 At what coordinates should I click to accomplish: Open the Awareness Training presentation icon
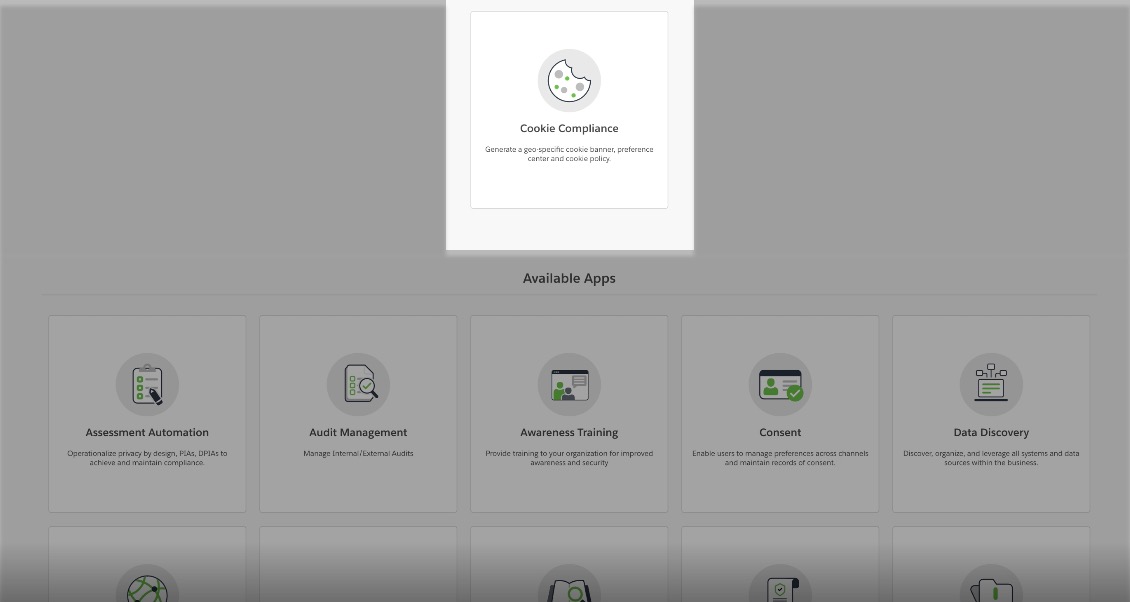(x=569, y=384)
